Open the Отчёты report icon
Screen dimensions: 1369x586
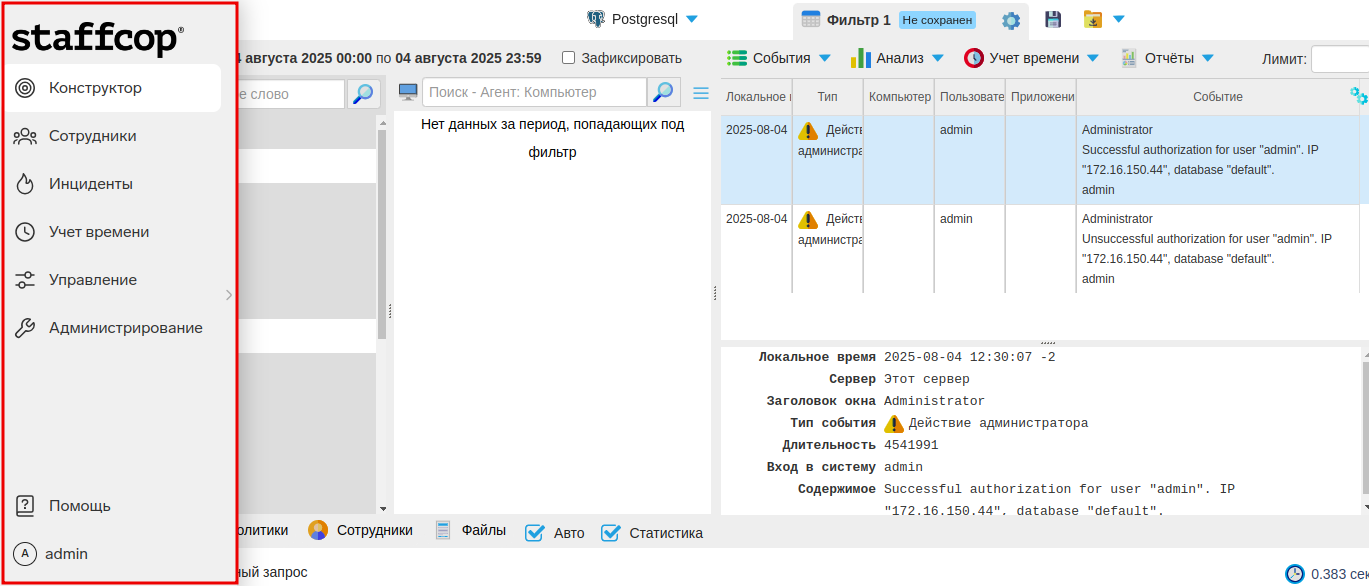1131,57
